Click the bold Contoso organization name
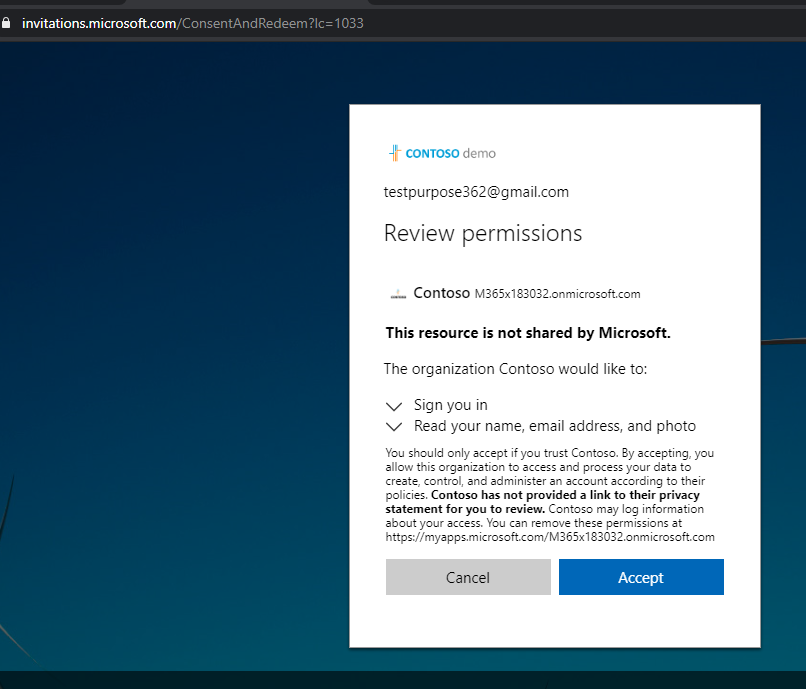Viewport: 806px width, 689px height. coord(441,293)
